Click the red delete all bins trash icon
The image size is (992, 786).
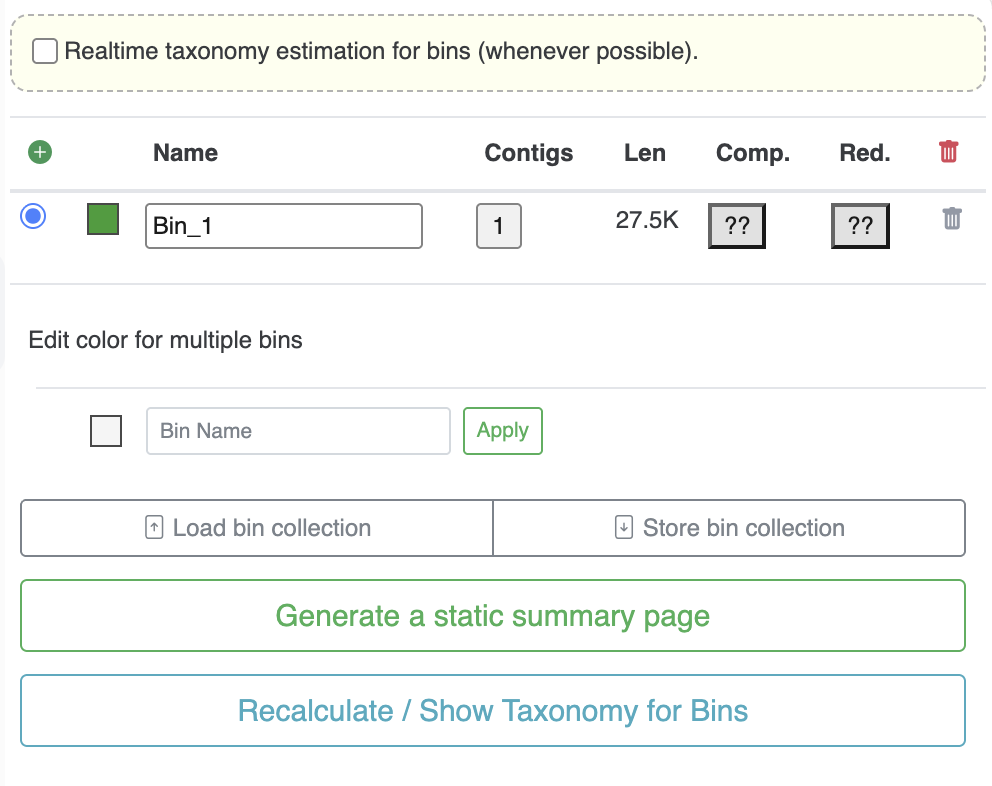948,152
